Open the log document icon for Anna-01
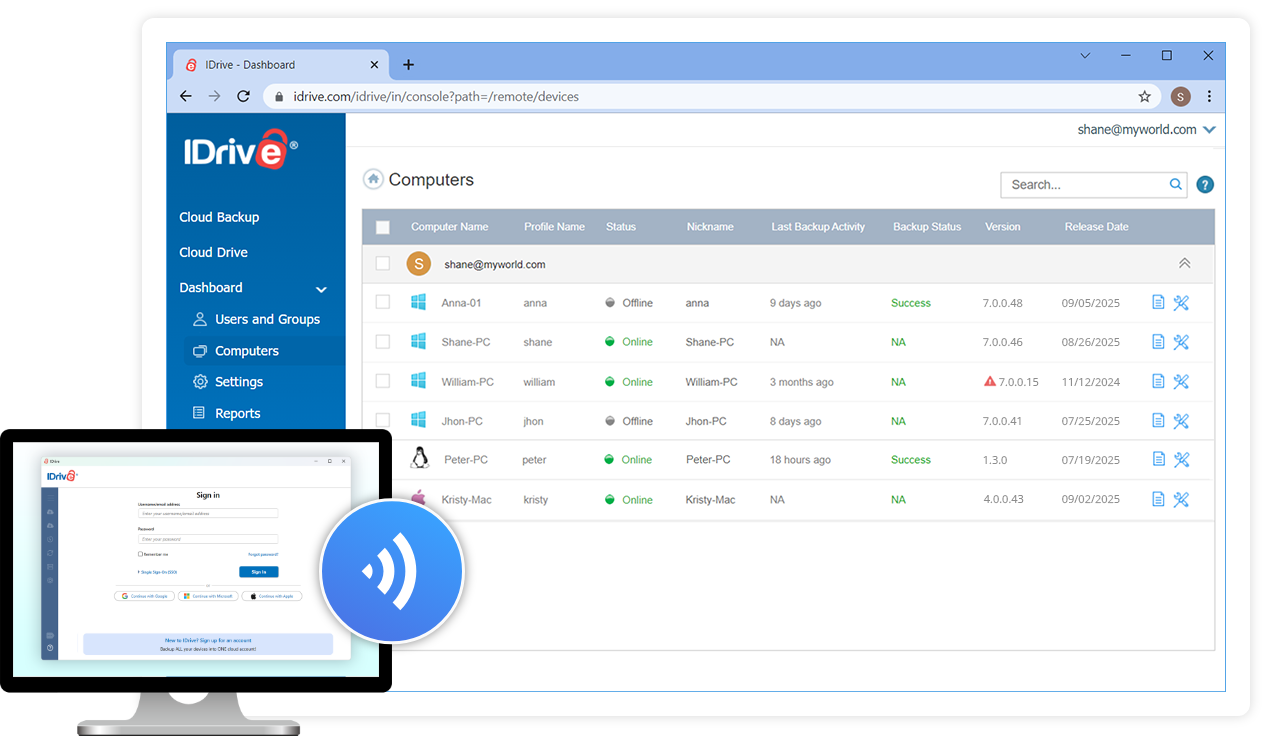The height and width of the screenshot is (736, 1268). click(x=1158, y=302)
